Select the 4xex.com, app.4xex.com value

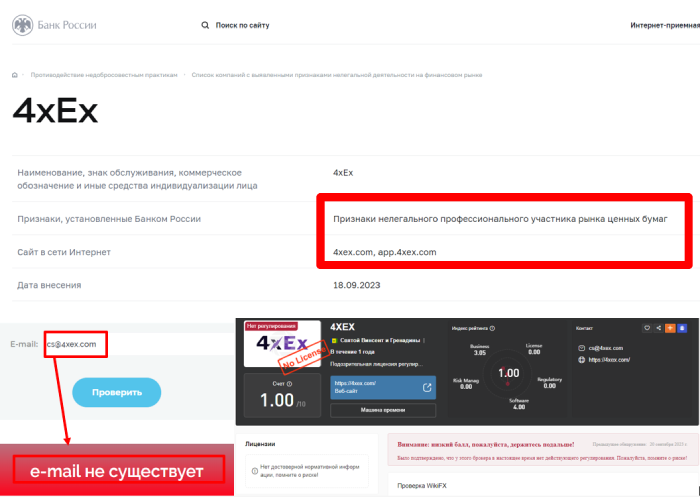click(384, 252)
